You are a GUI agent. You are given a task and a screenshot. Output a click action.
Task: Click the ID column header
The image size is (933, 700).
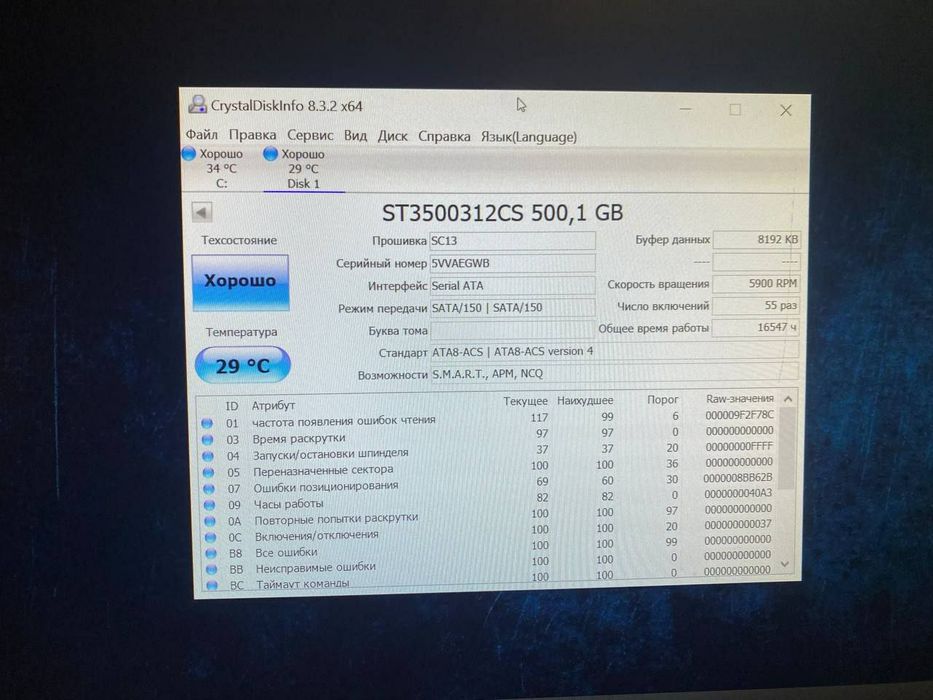pyautogui.click(x=231, y=406)
